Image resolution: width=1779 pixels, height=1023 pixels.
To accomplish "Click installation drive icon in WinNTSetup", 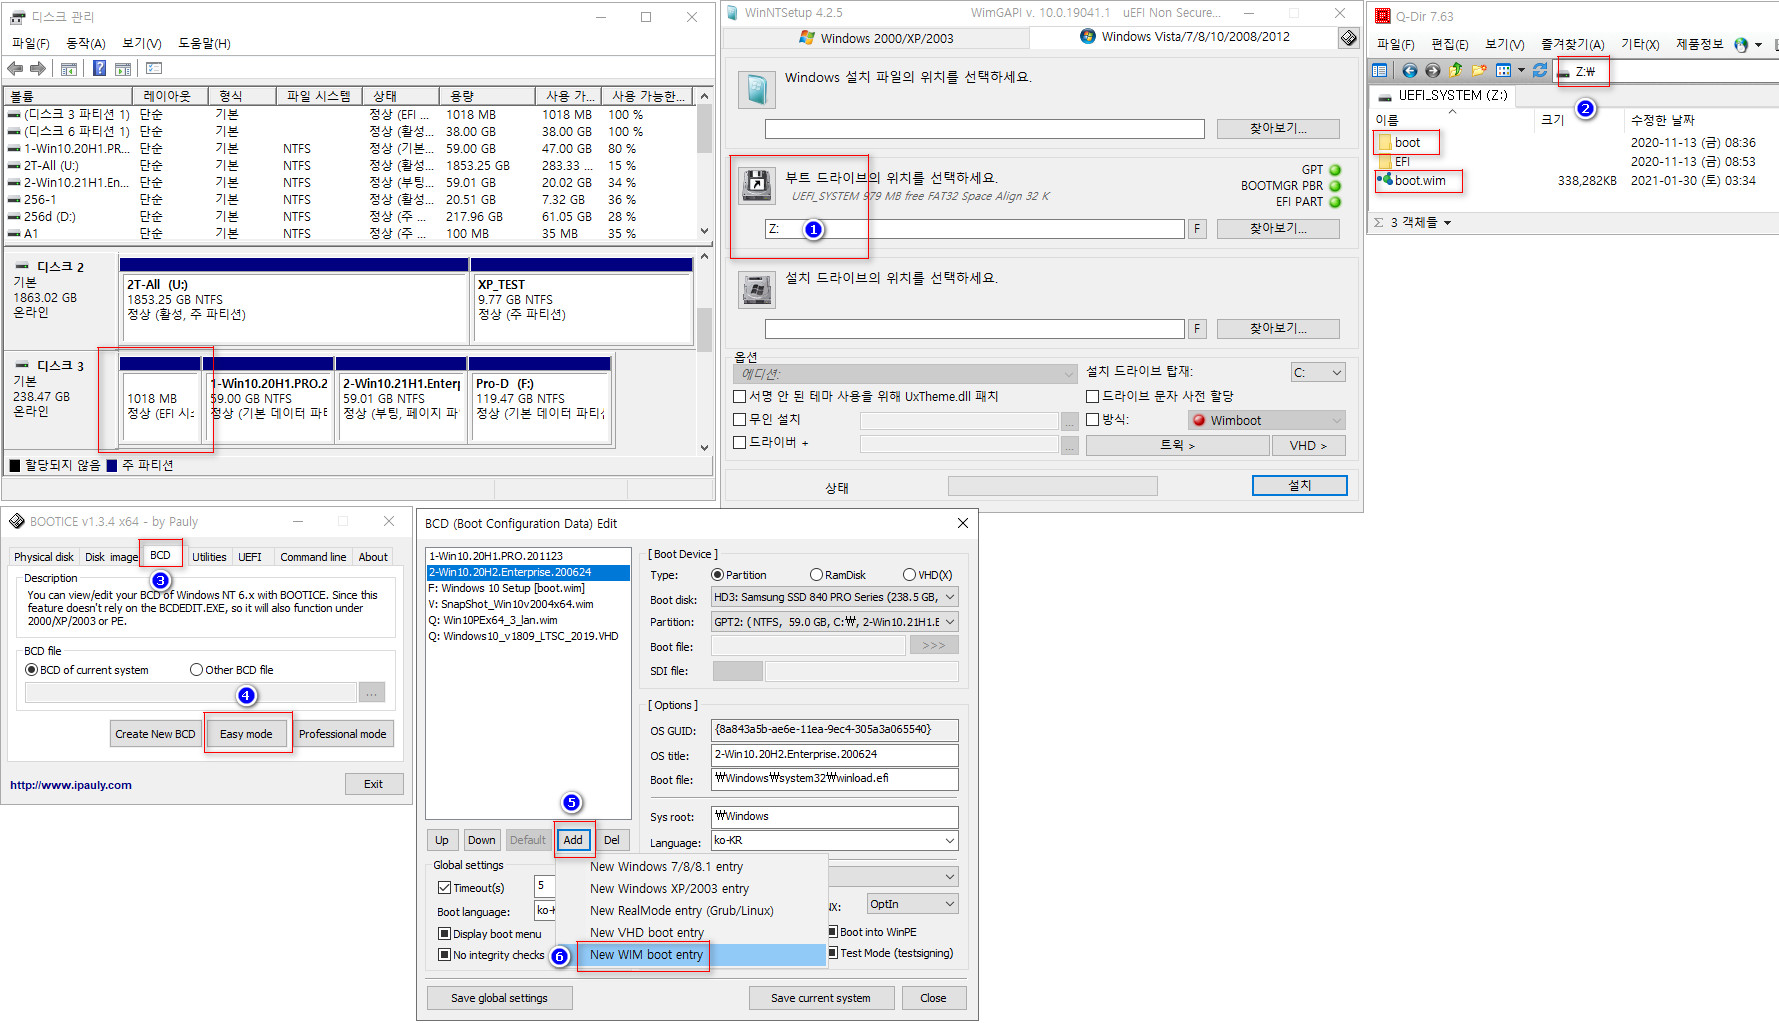I will tap(757, 290).
